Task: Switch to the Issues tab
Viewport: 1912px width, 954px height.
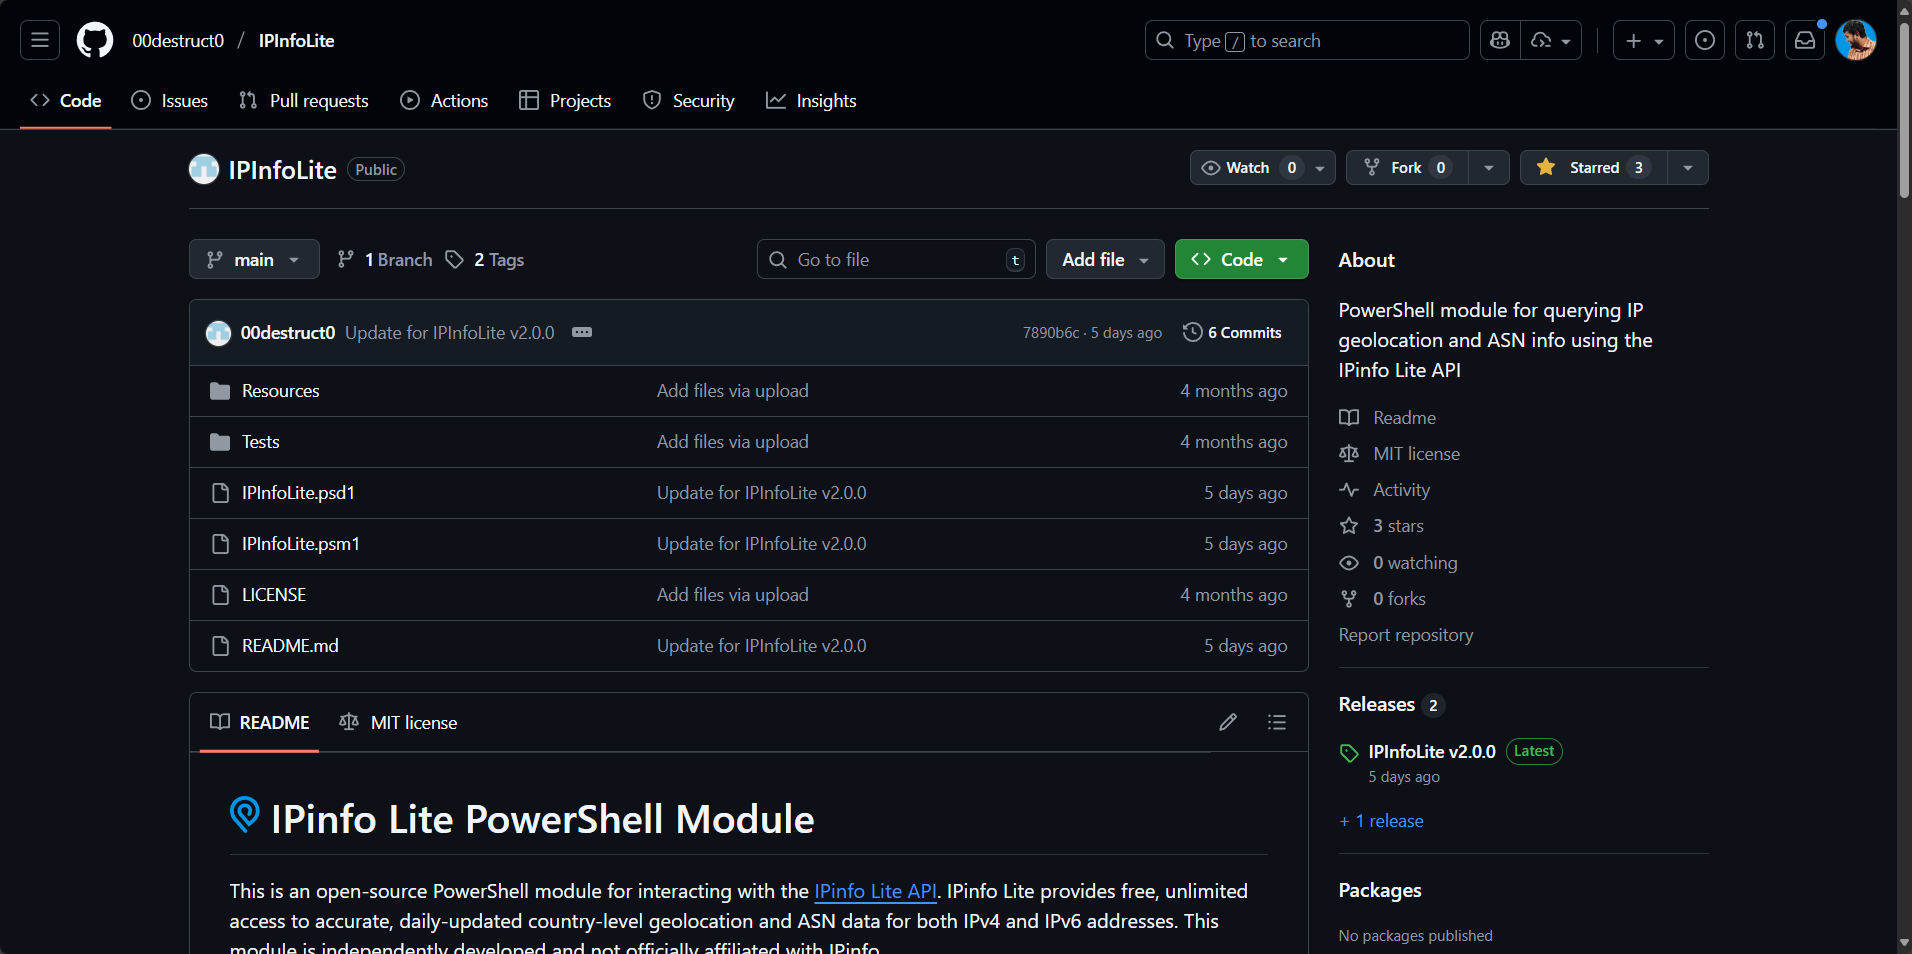Action: pos(170,101)
